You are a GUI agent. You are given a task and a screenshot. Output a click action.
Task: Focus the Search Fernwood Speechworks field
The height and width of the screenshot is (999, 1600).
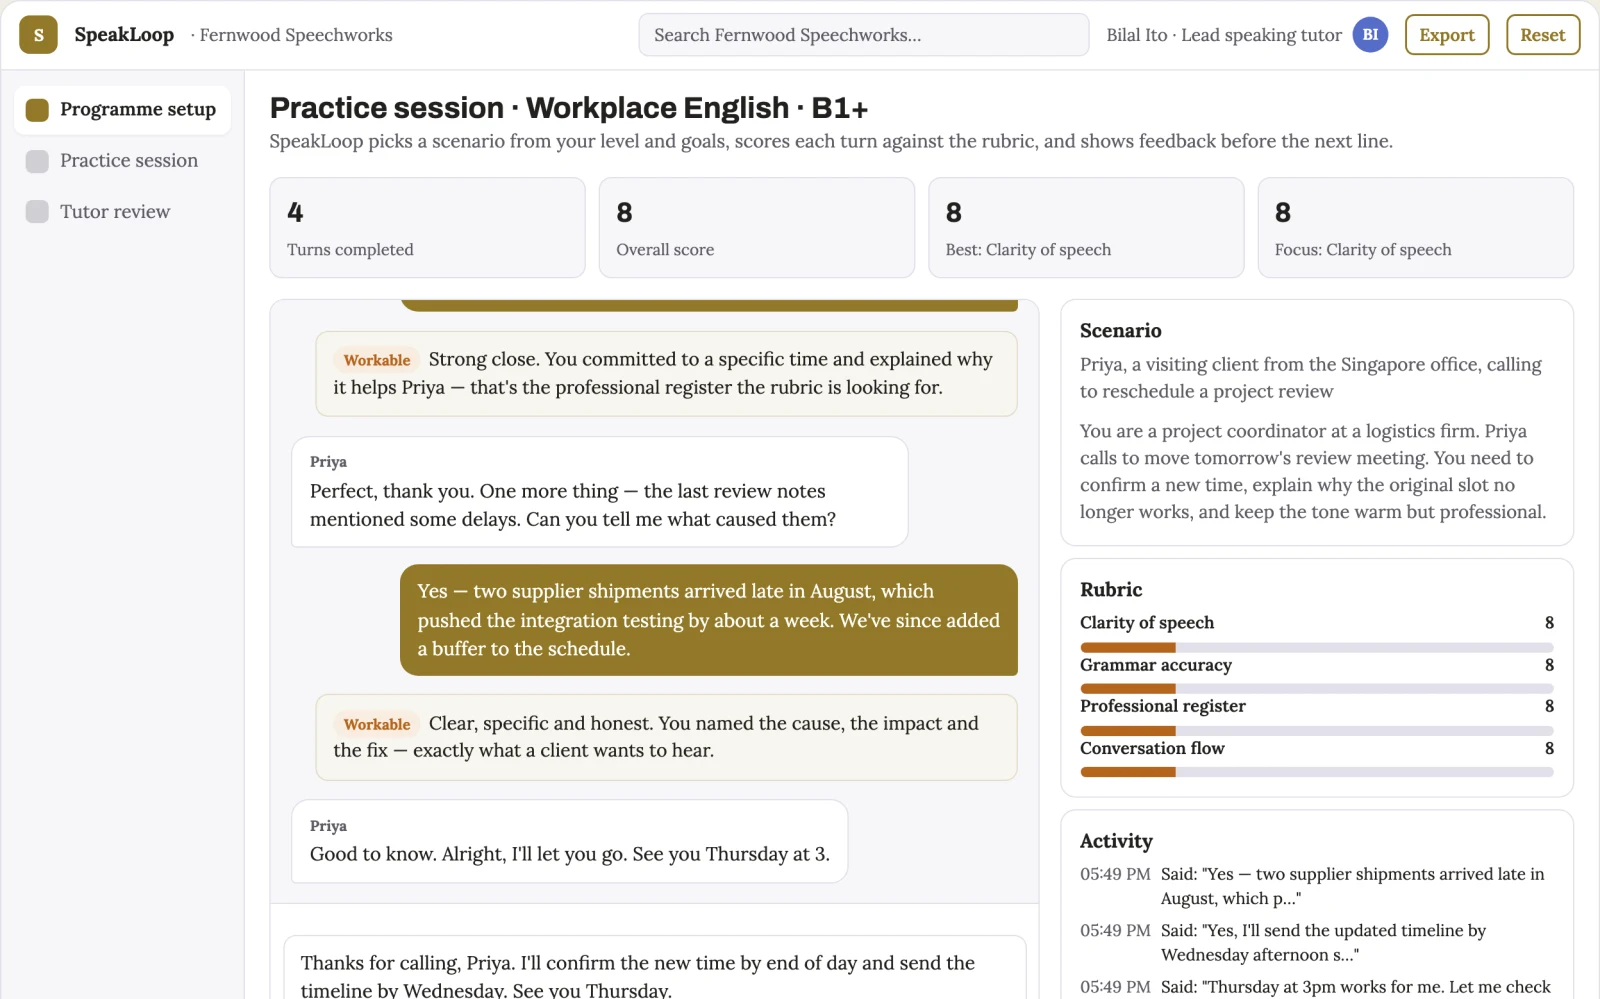click(864, 35)
